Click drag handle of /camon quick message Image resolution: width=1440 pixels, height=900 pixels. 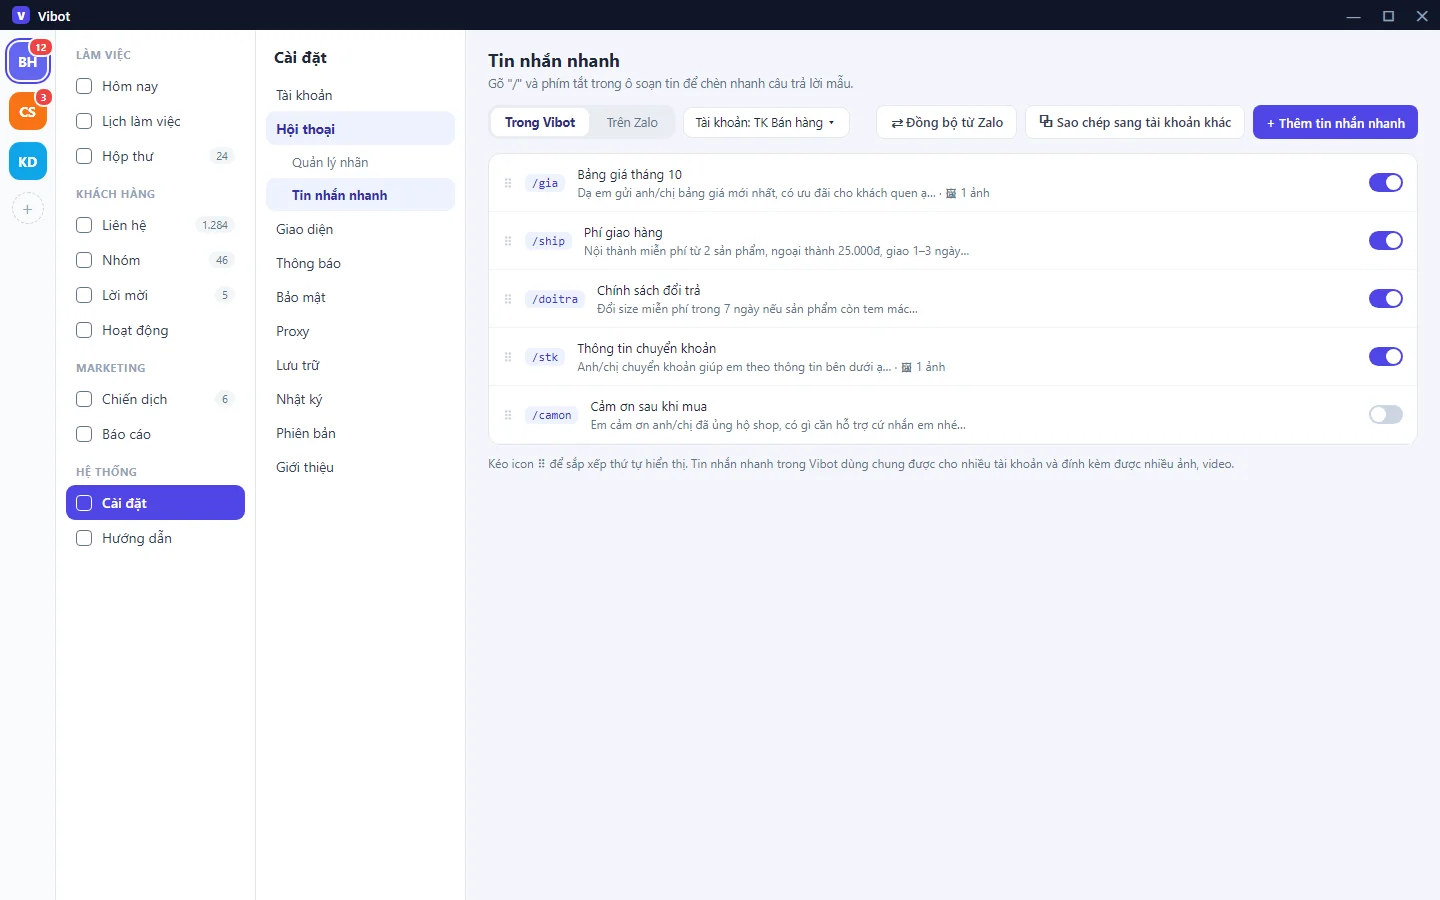508,415
